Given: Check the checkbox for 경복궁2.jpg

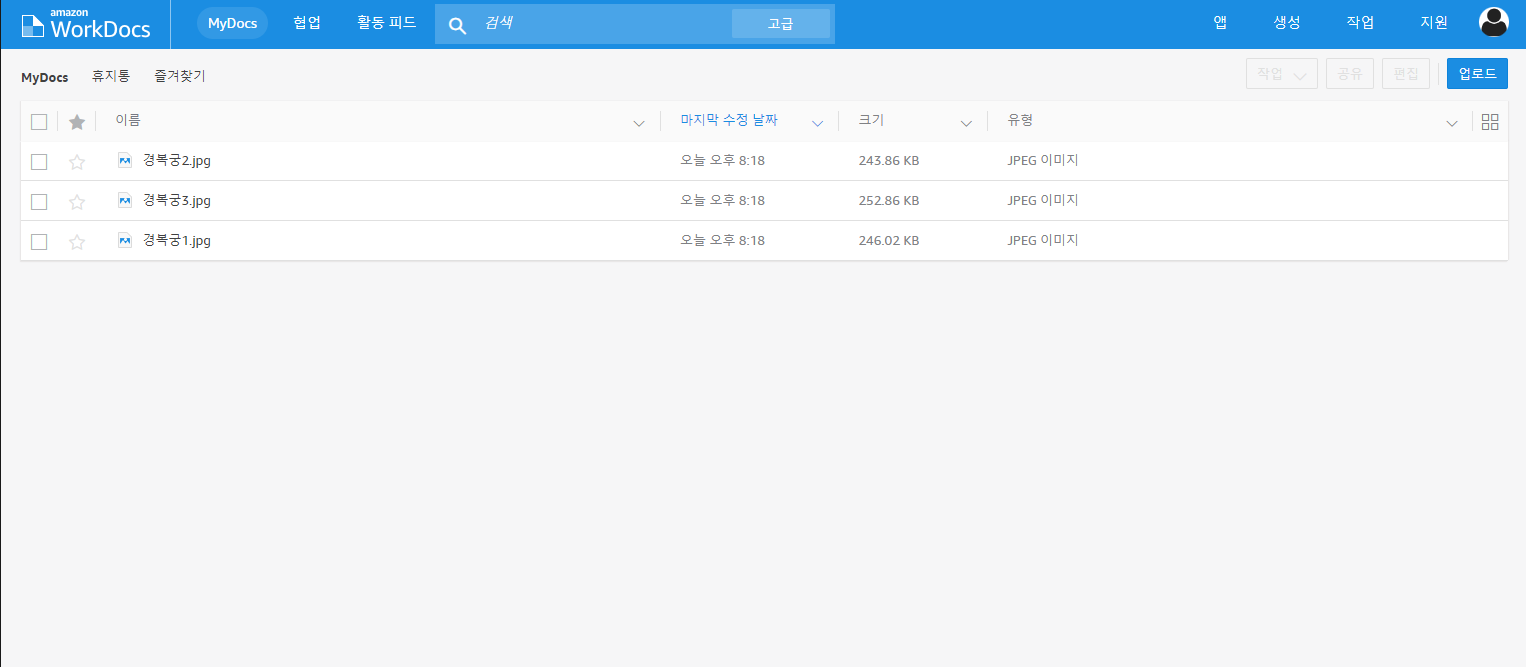Looking at the screenshot, I should tap(39, 160).
